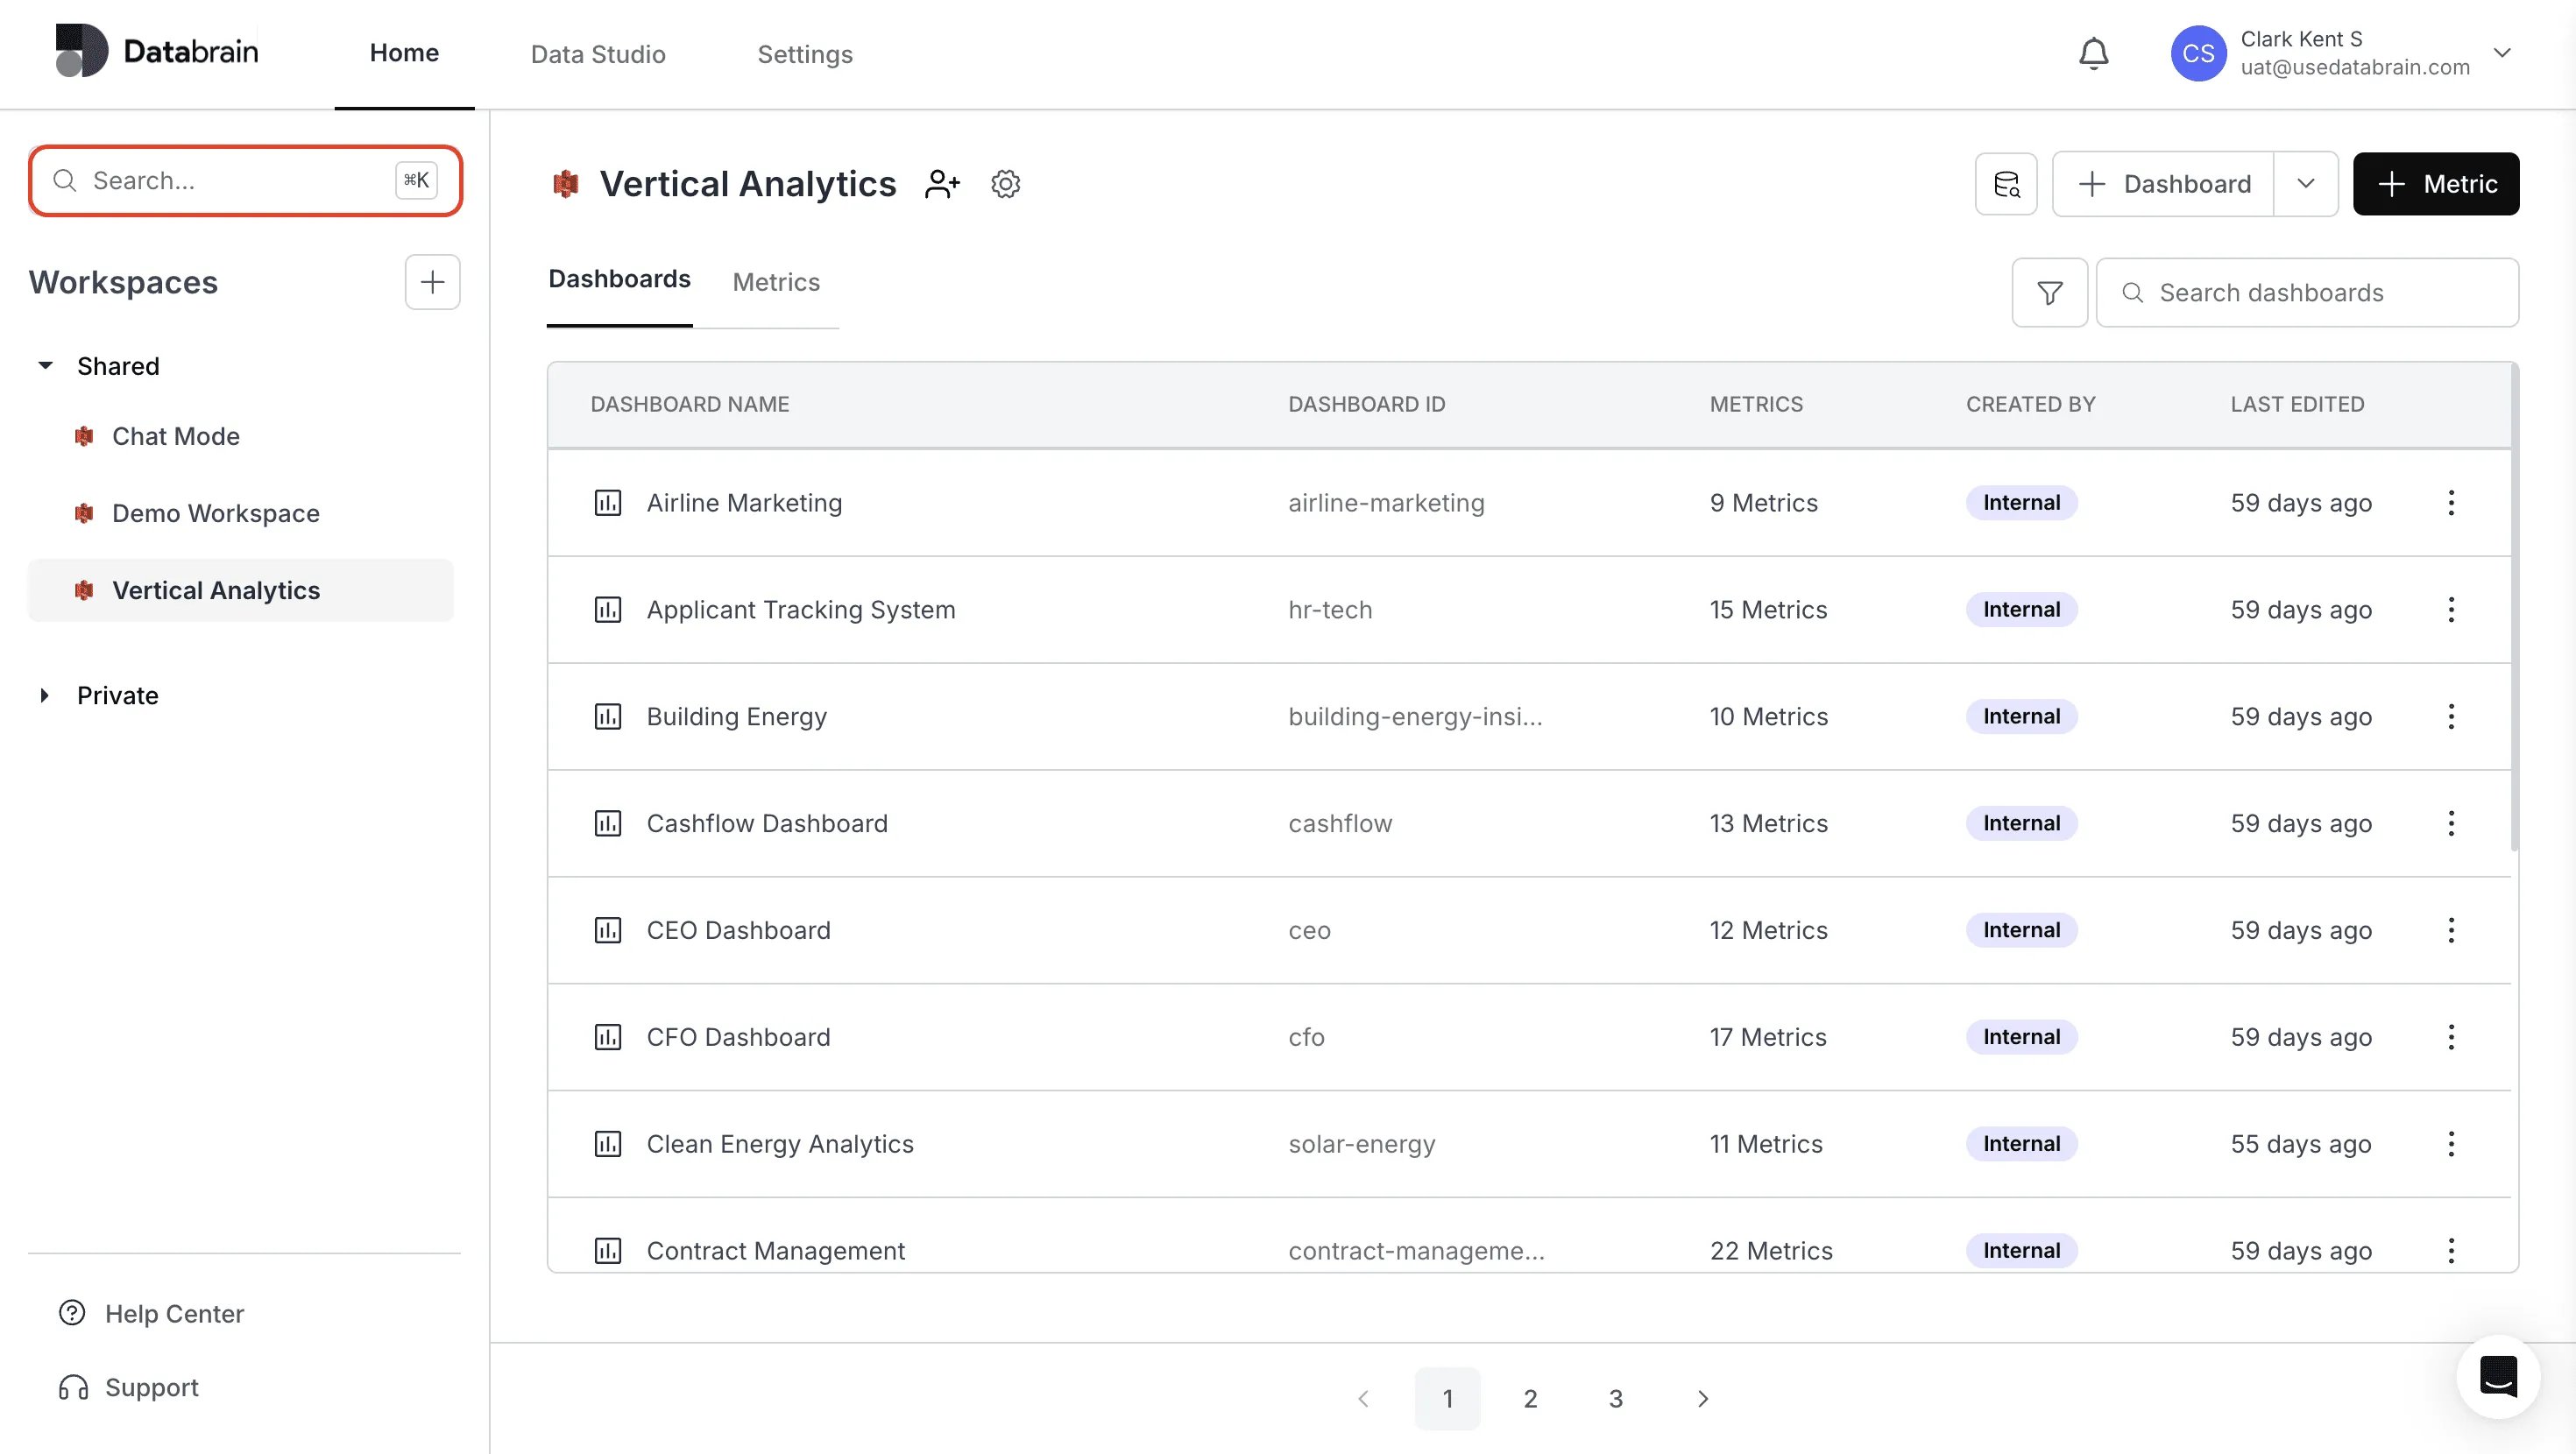
Task: Focus the sidebar Search field
Action: (245, 181)
